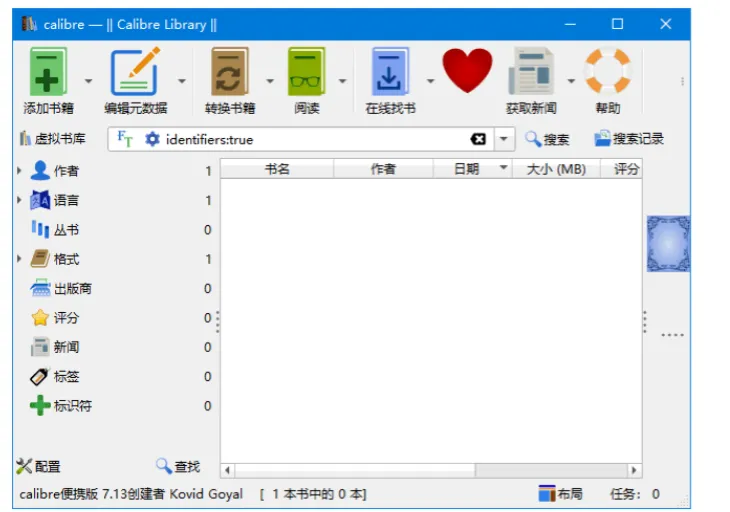
Task: Click the blue book cover thumbnail
Action: [x=669, y=244]
